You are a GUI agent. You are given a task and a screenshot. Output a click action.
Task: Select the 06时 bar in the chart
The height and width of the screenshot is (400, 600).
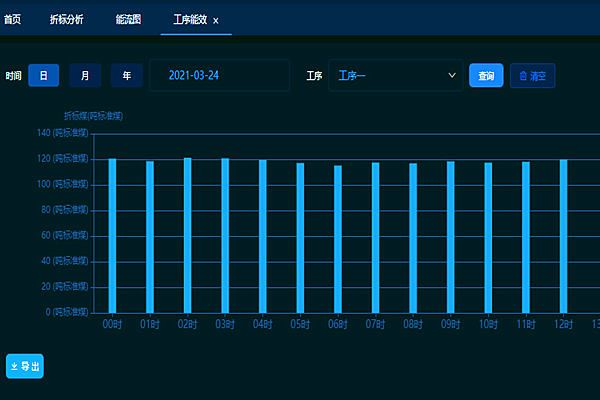point(338,239)
